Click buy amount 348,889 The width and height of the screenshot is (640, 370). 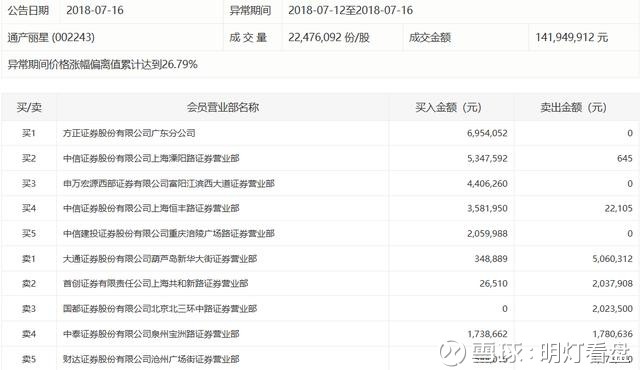(491, 259)
